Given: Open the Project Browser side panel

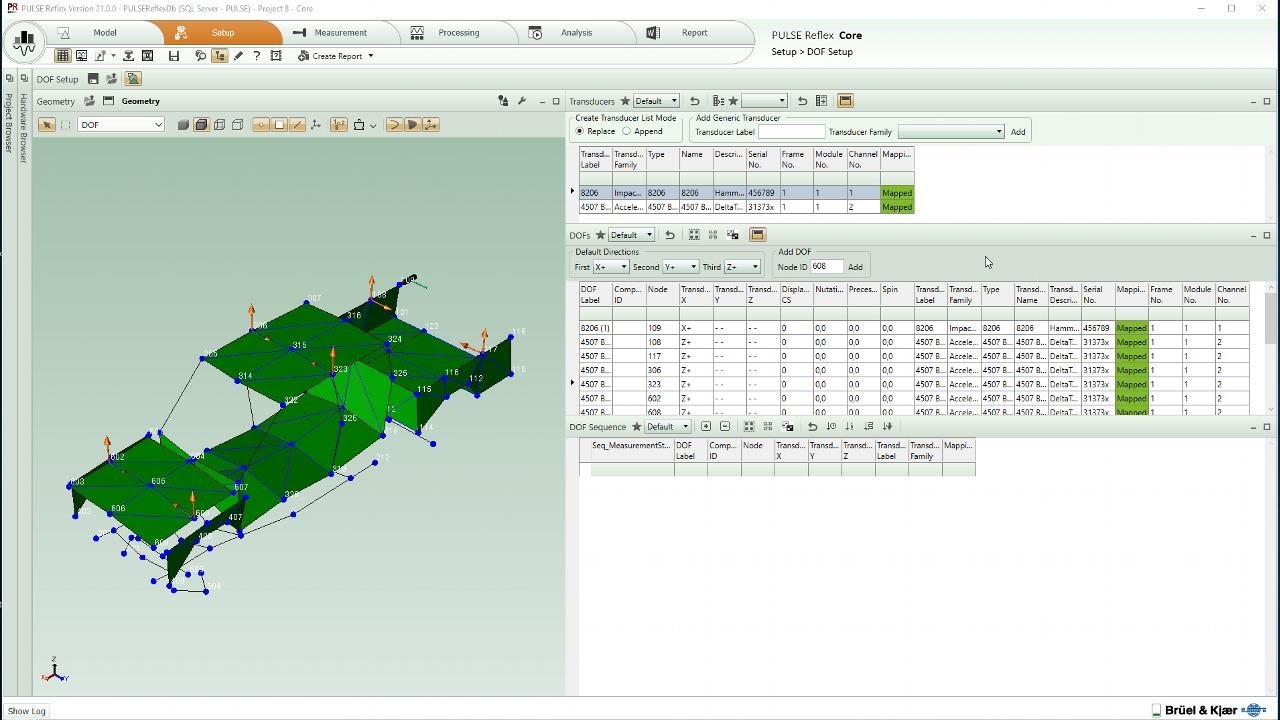Looking at the screenshot, I should click(9, 123).
